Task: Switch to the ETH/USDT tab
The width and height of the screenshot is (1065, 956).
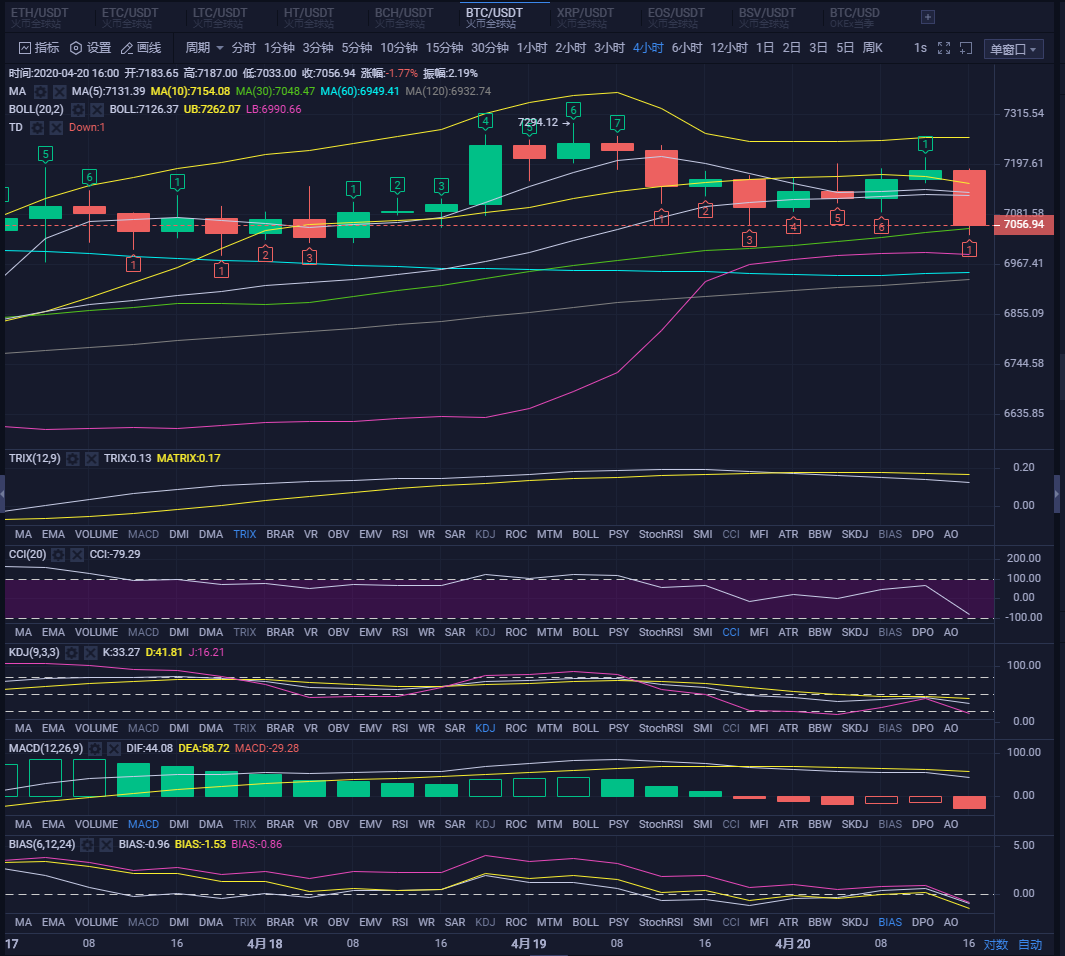Action: [x=38, y=14]
